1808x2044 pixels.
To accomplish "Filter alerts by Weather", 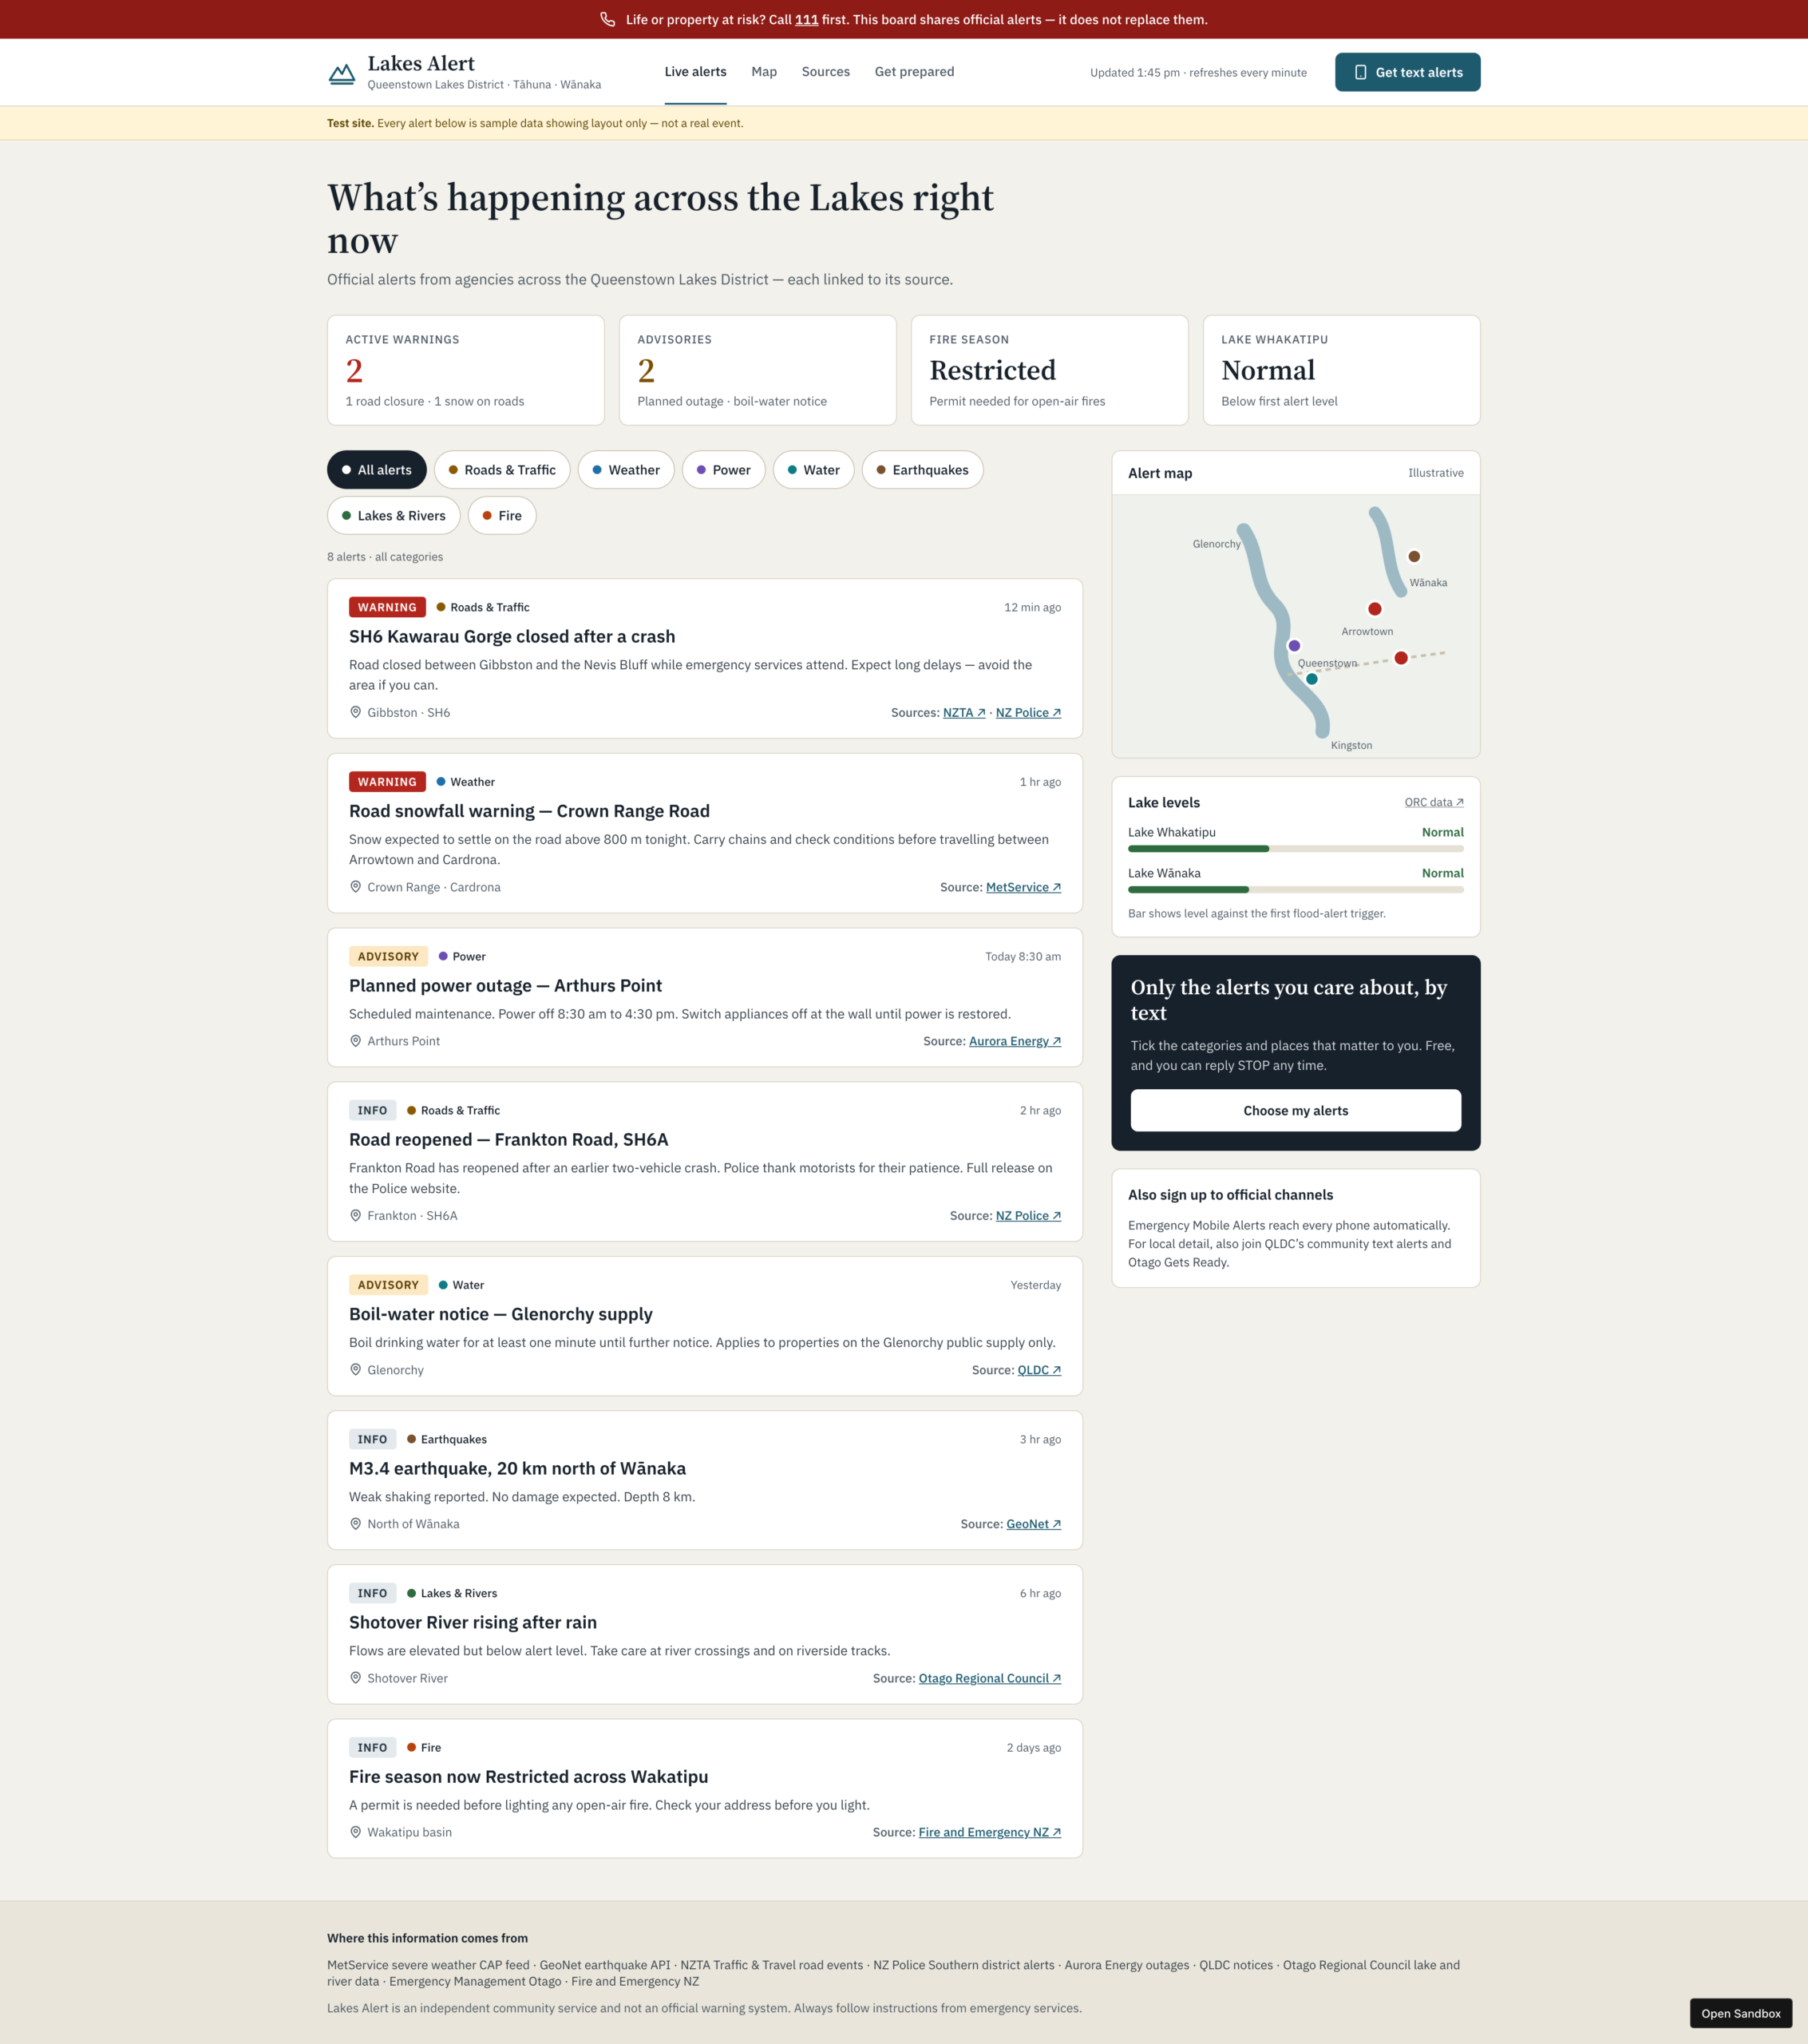I will (626, 470).
